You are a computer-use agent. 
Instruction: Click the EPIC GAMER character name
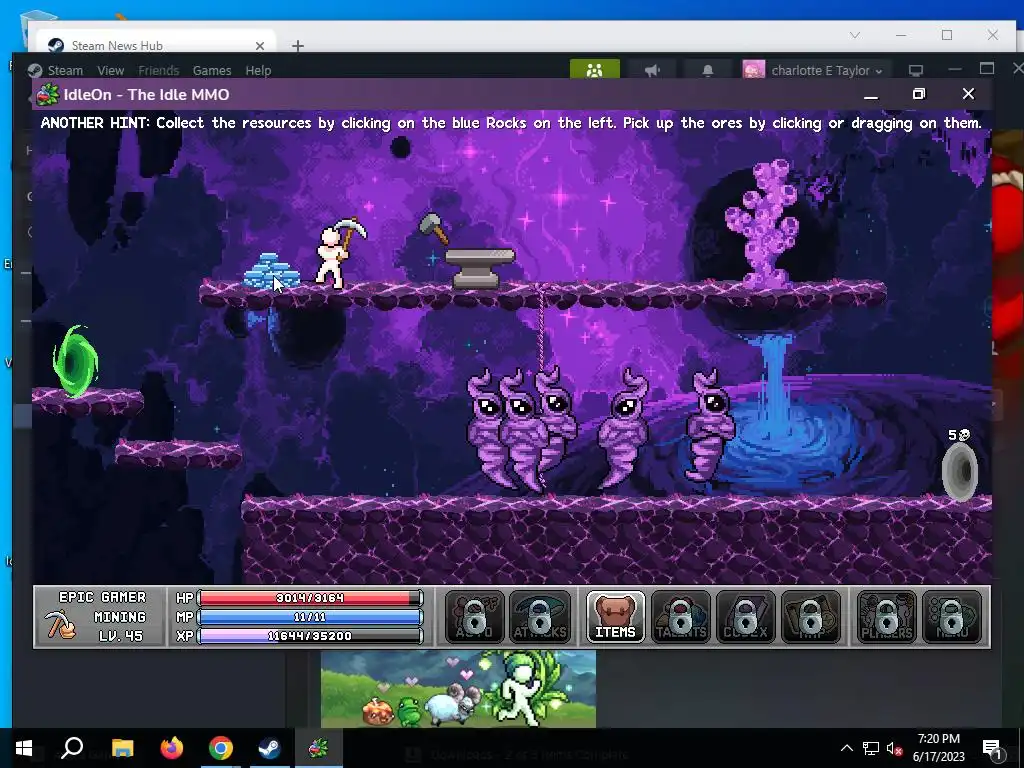click(x=103, y=597)
